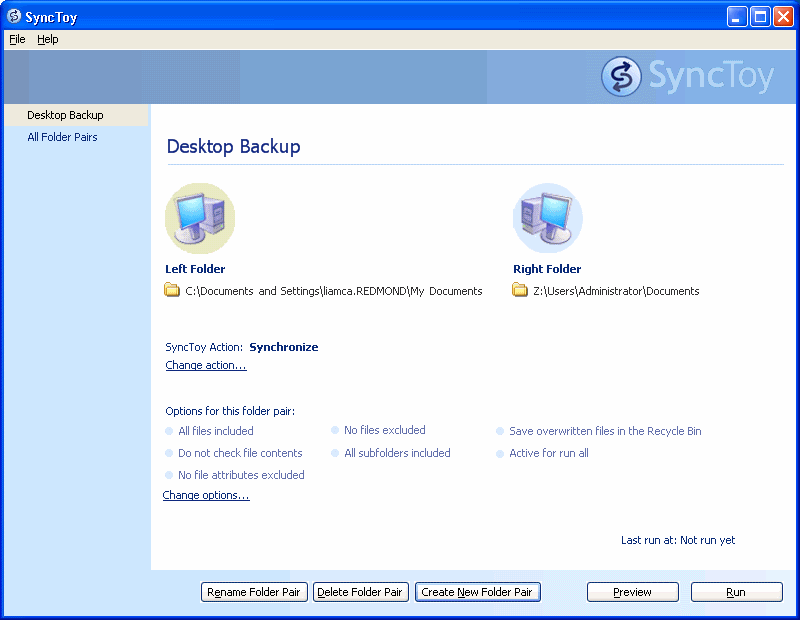Select All Folder Pairs in the sidebar
Image resolution: width=800 pixels, height=620 pixels.
[x=62, y=137]
